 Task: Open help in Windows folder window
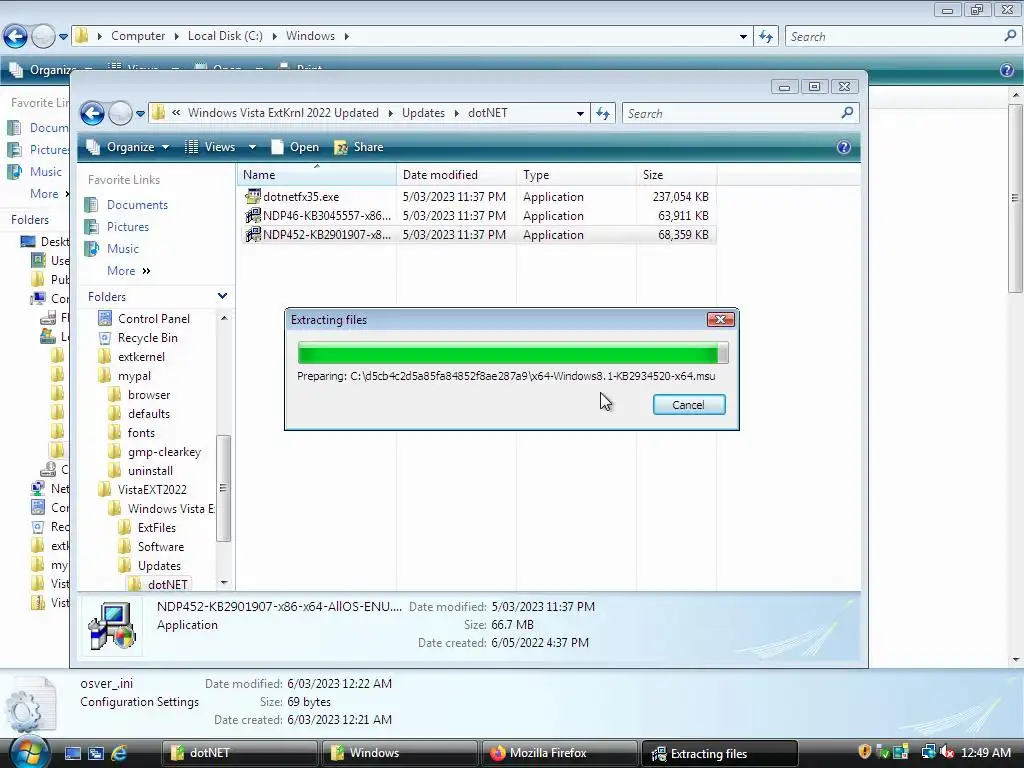[x=1007, y=70]
